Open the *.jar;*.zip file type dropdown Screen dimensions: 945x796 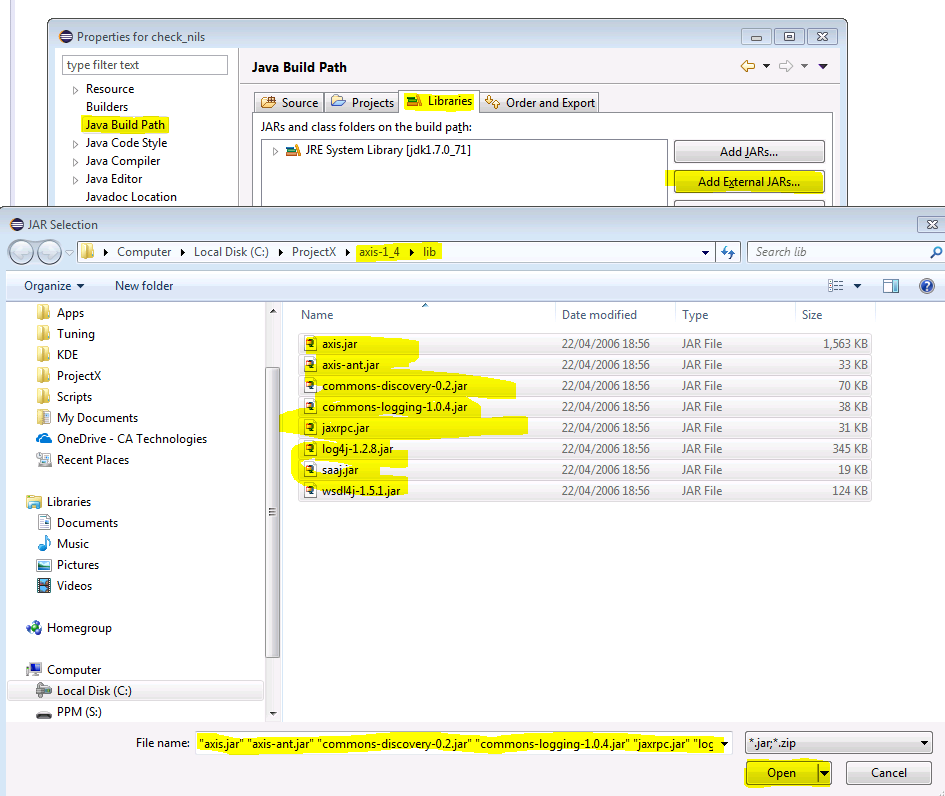(924, 744)
